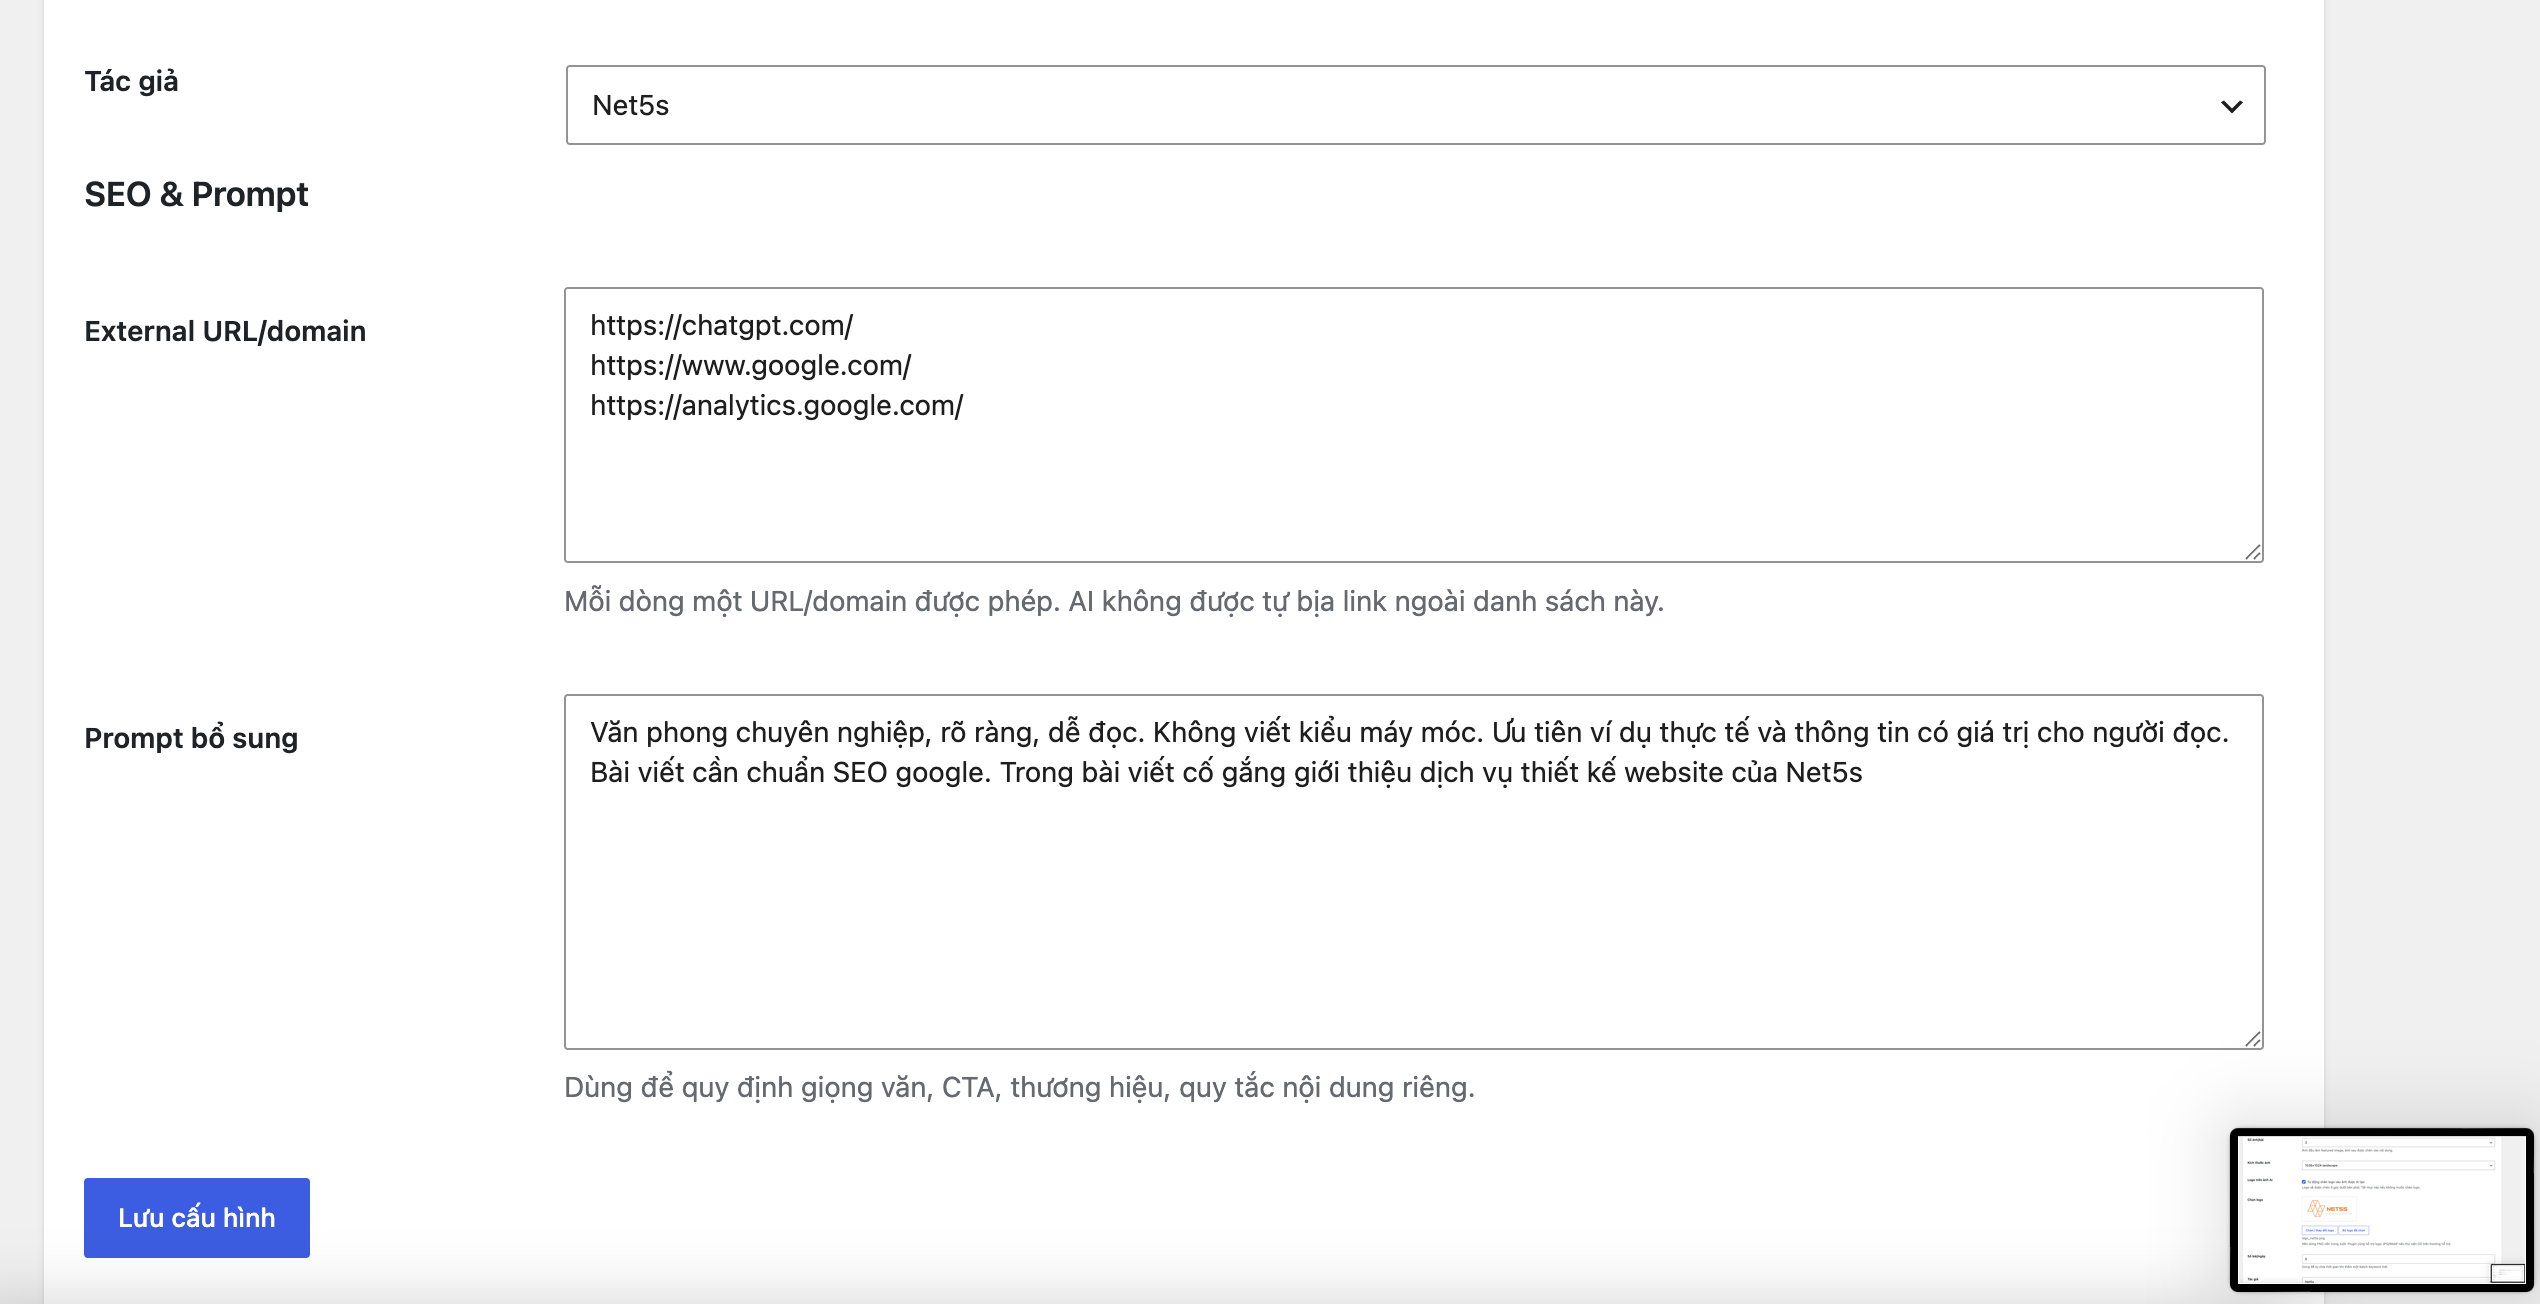
Task: Click the hint text 'Mỗi dòng một URL/domain được phép'
Action: click(811, 601)
